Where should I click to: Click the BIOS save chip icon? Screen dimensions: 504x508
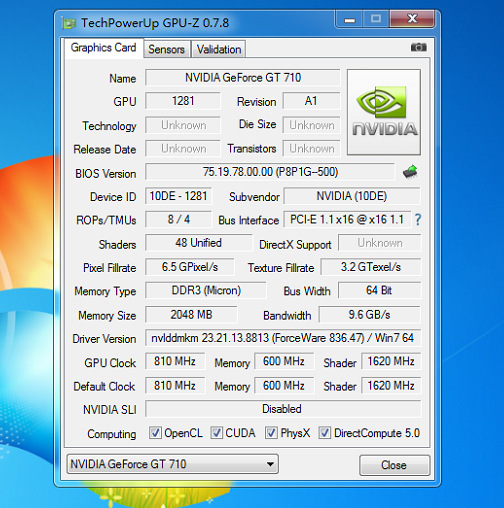(x=410, y=172)
